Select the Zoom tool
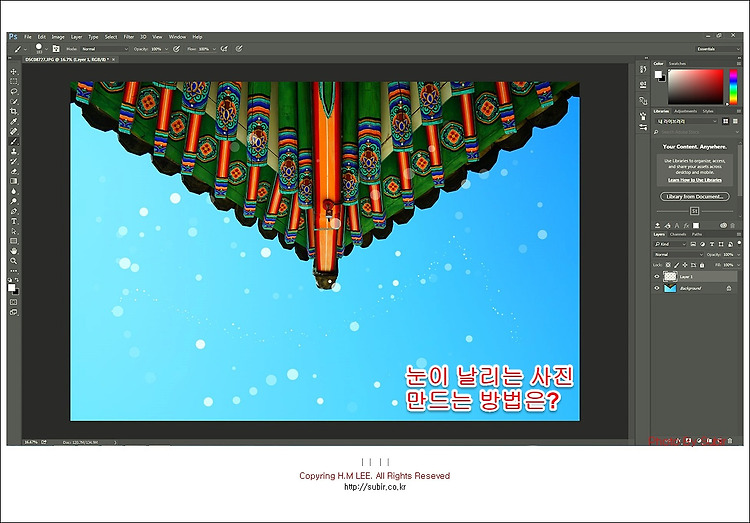This screenshot has height=523, width=750. pyautogui.click(x=14, y=261)
